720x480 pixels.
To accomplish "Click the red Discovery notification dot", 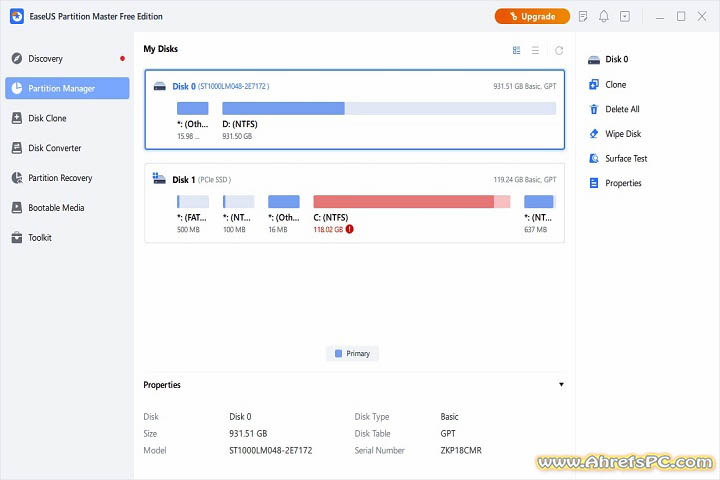I will pyautogui.click(x=122, y=58).
